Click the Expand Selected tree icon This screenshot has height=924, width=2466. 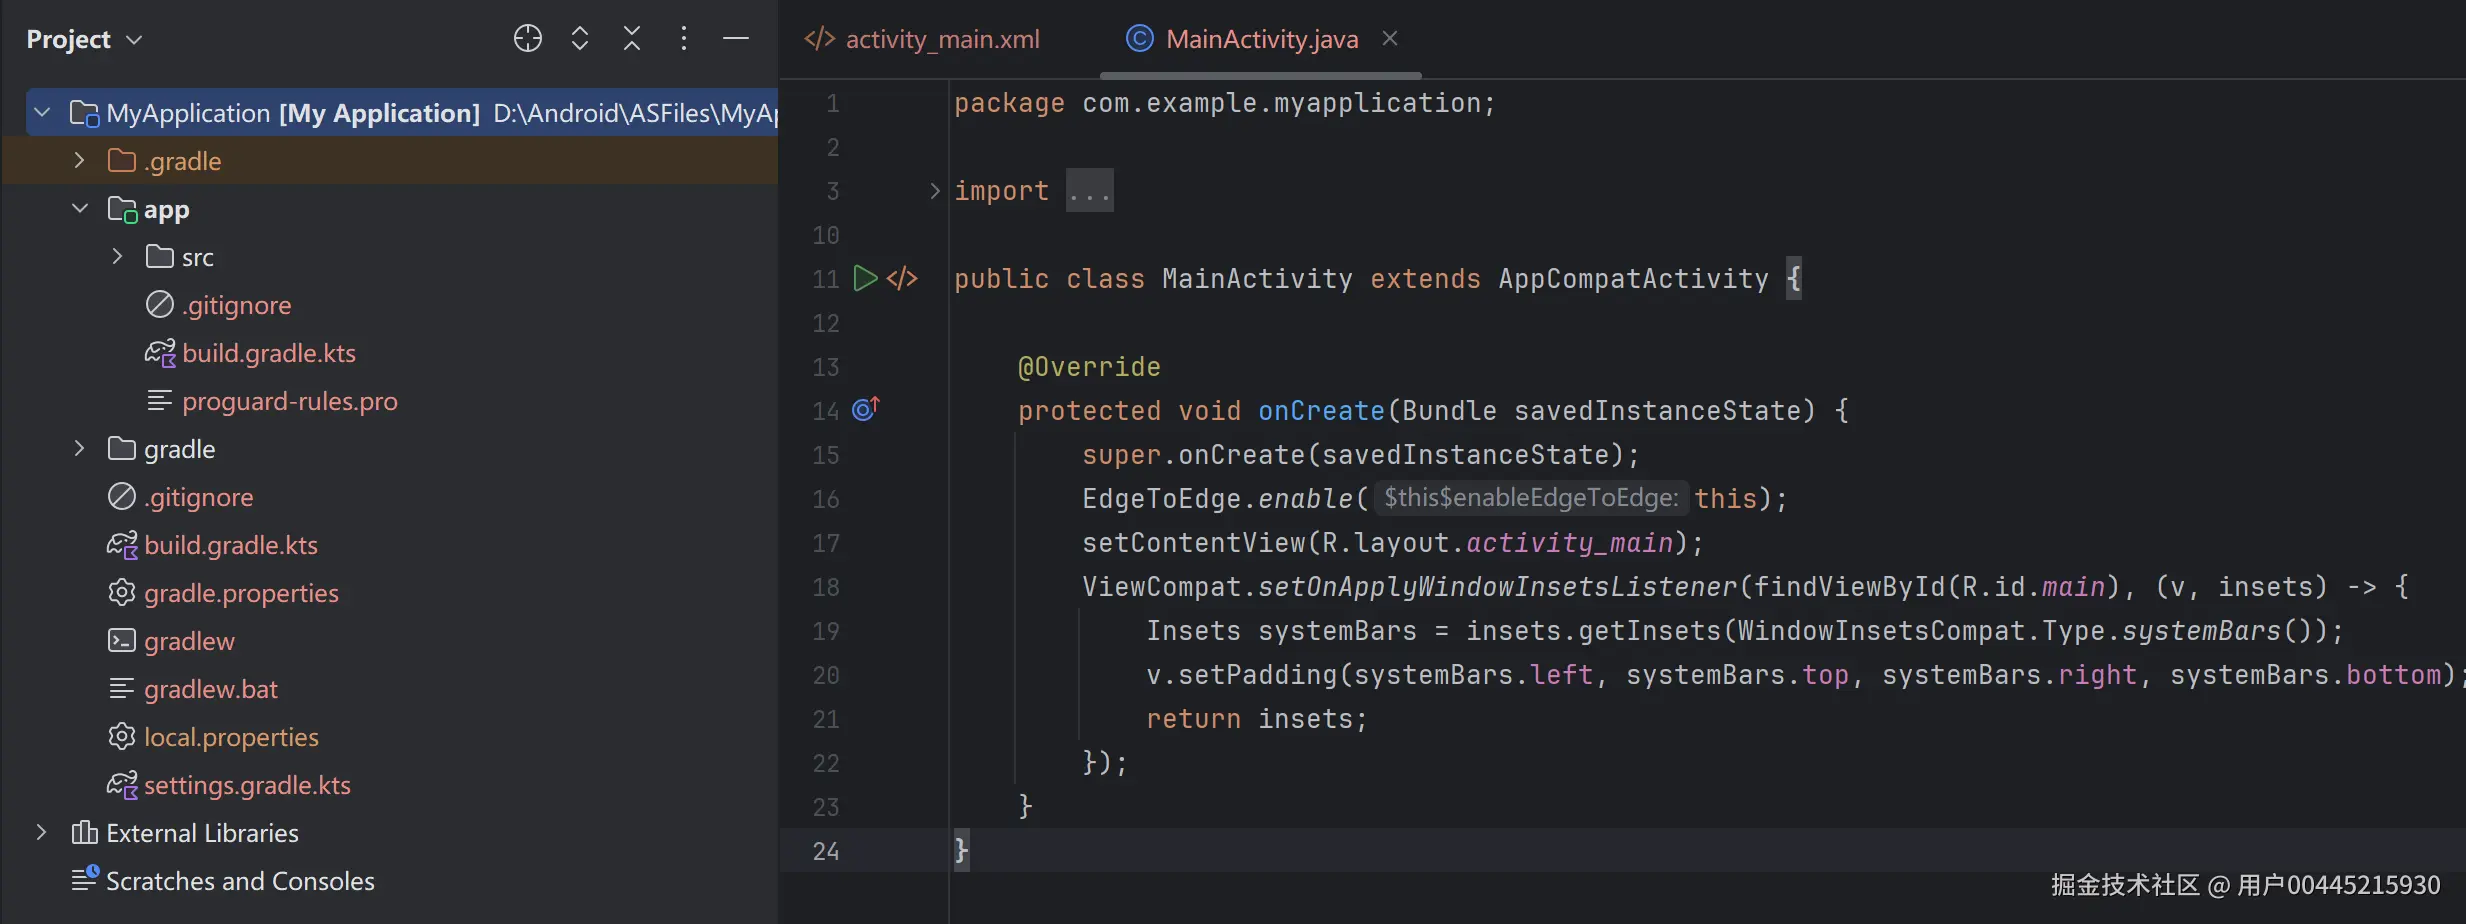coord(580,39)
